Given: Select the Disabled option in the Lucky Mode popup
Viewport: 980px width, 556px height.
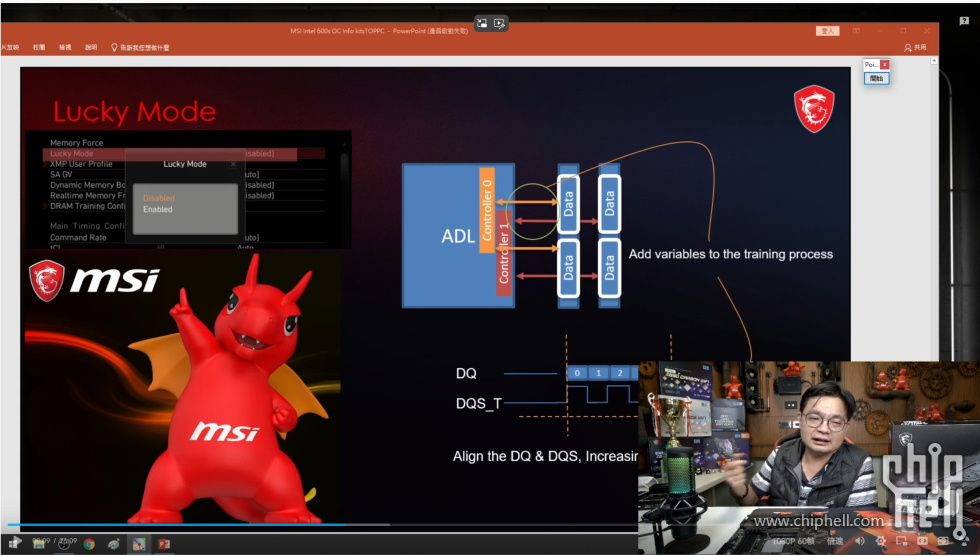Looking at the screenshot, I should 159,198.
